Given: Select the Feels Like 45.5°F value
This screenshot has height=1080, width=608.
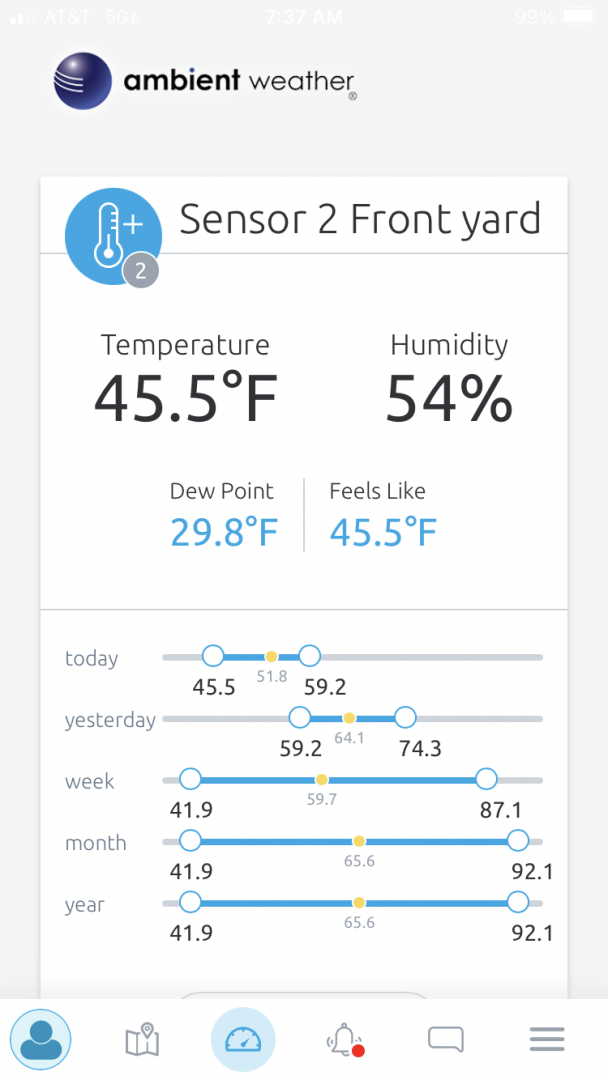Looking at the screenshot, I should coord(384,532).
